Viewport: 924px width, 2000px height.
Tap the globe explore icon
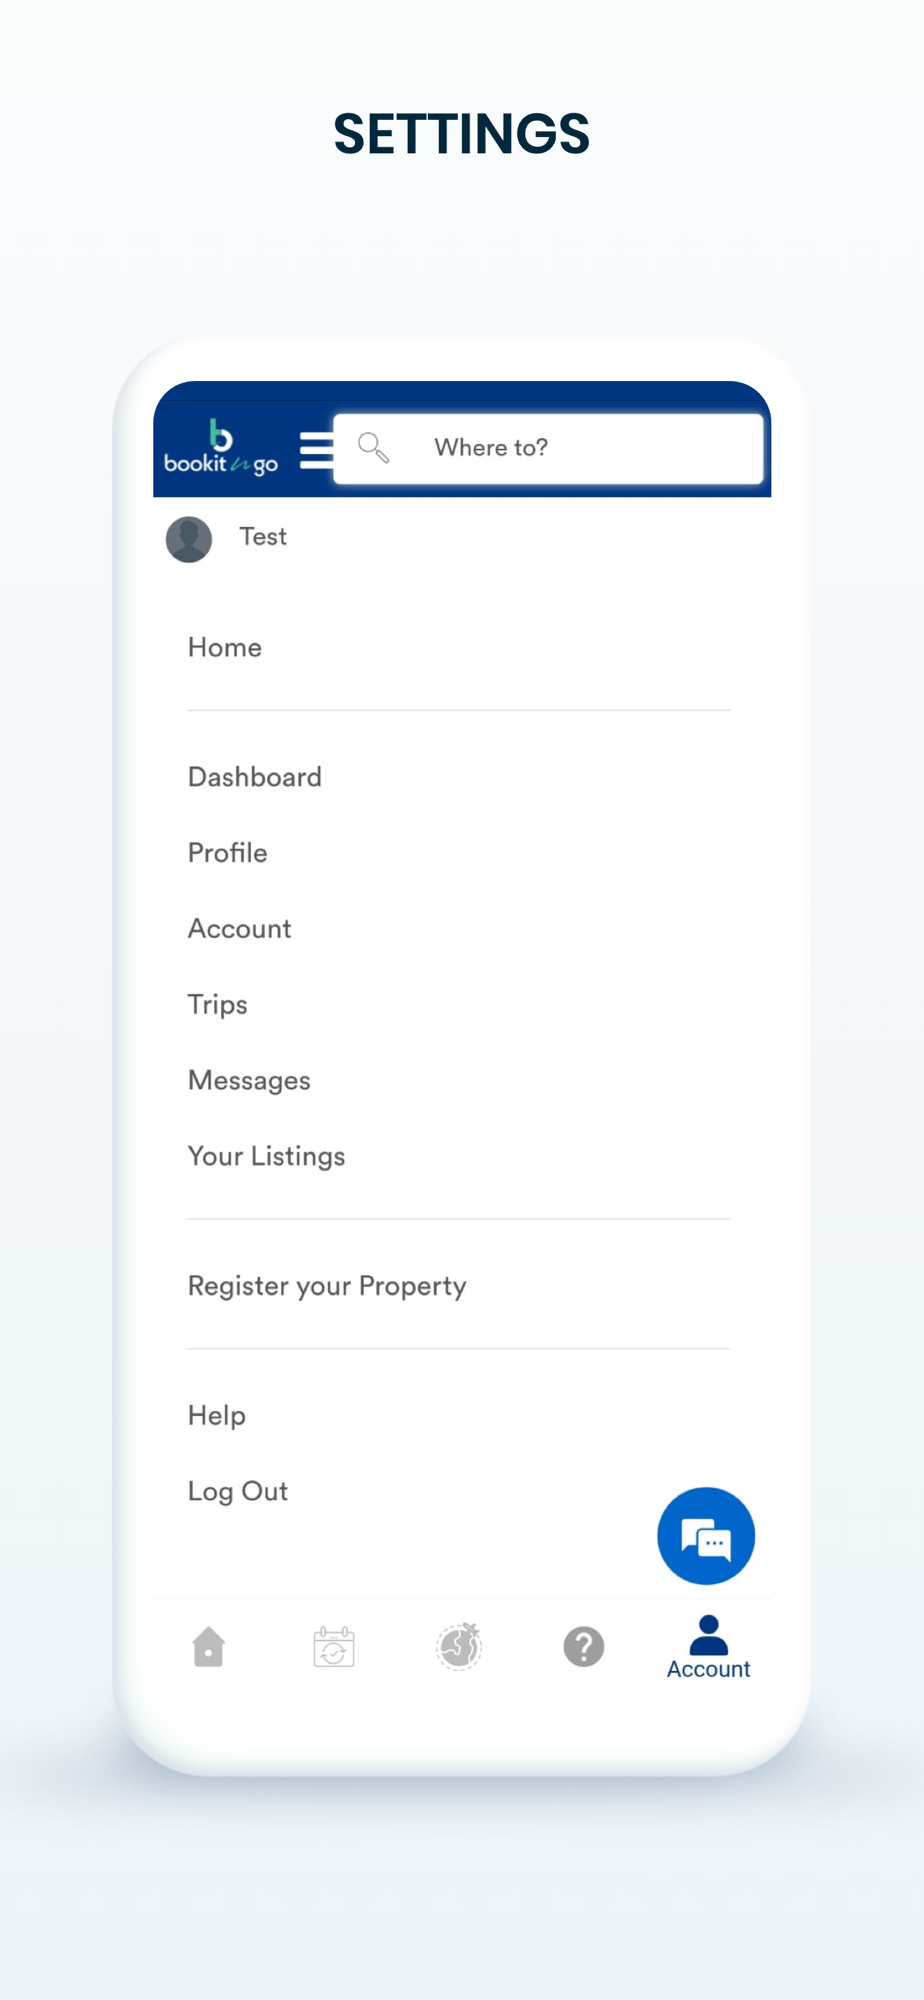click(x=459, y=1646)
